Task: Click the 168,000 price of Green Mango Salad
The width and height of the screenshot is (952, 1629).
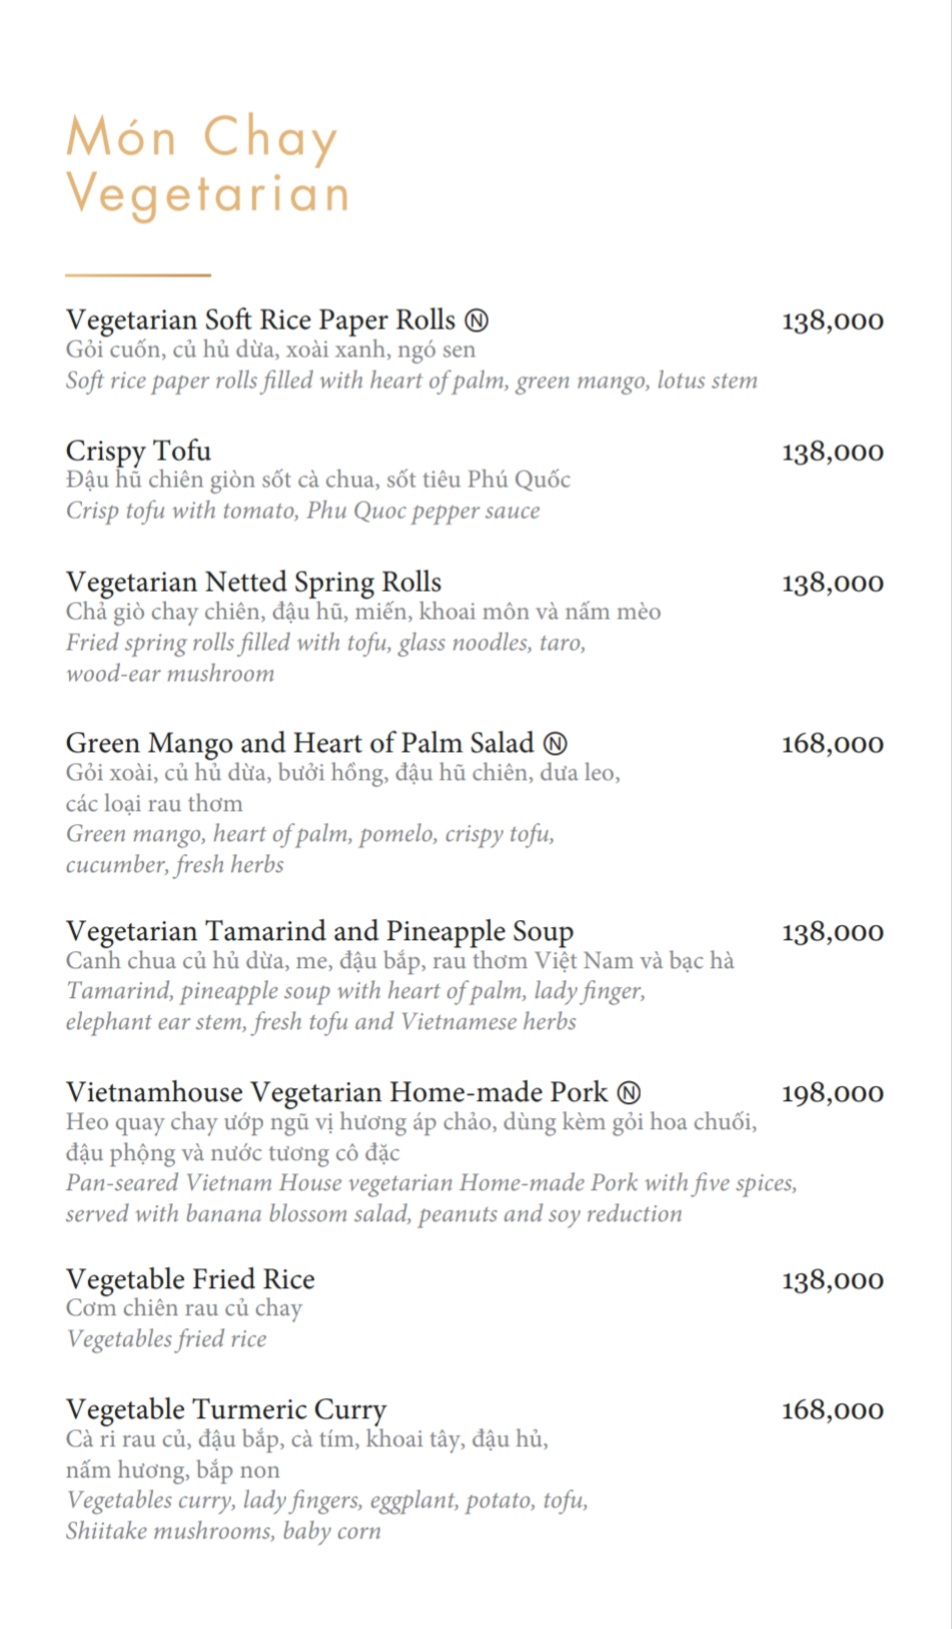Action: [832, 744]
